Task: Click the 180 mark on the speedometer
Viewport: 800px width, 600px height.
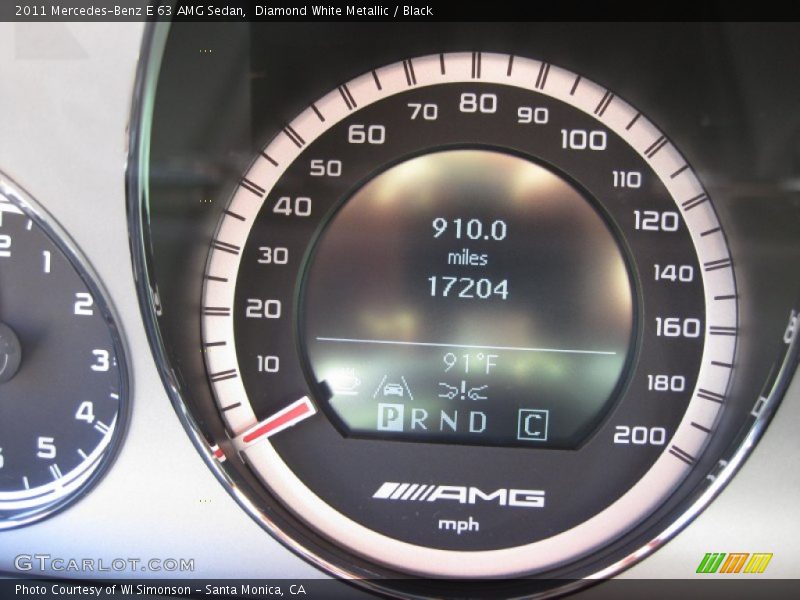Action: (666, 383)
